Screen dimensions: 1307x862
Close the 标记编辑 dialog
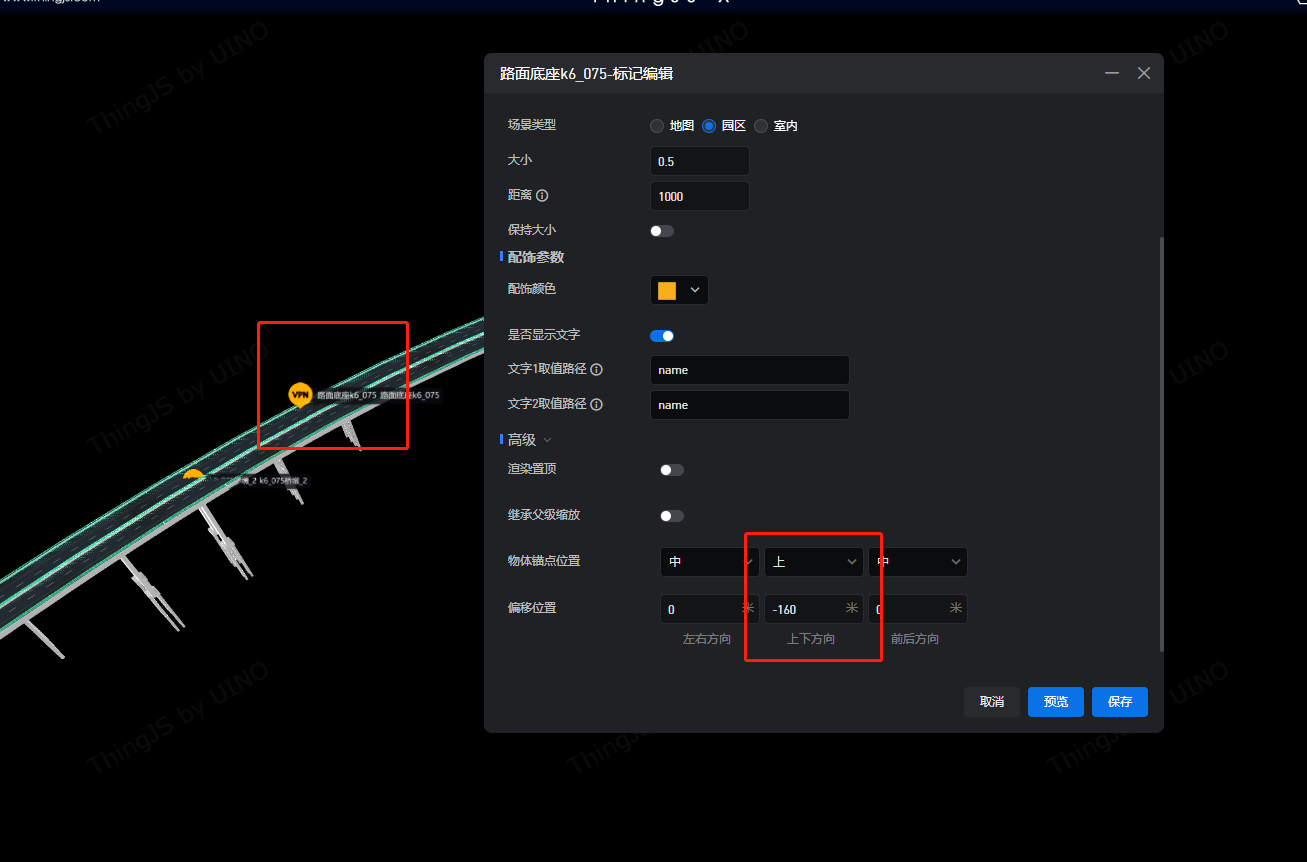1144,74
